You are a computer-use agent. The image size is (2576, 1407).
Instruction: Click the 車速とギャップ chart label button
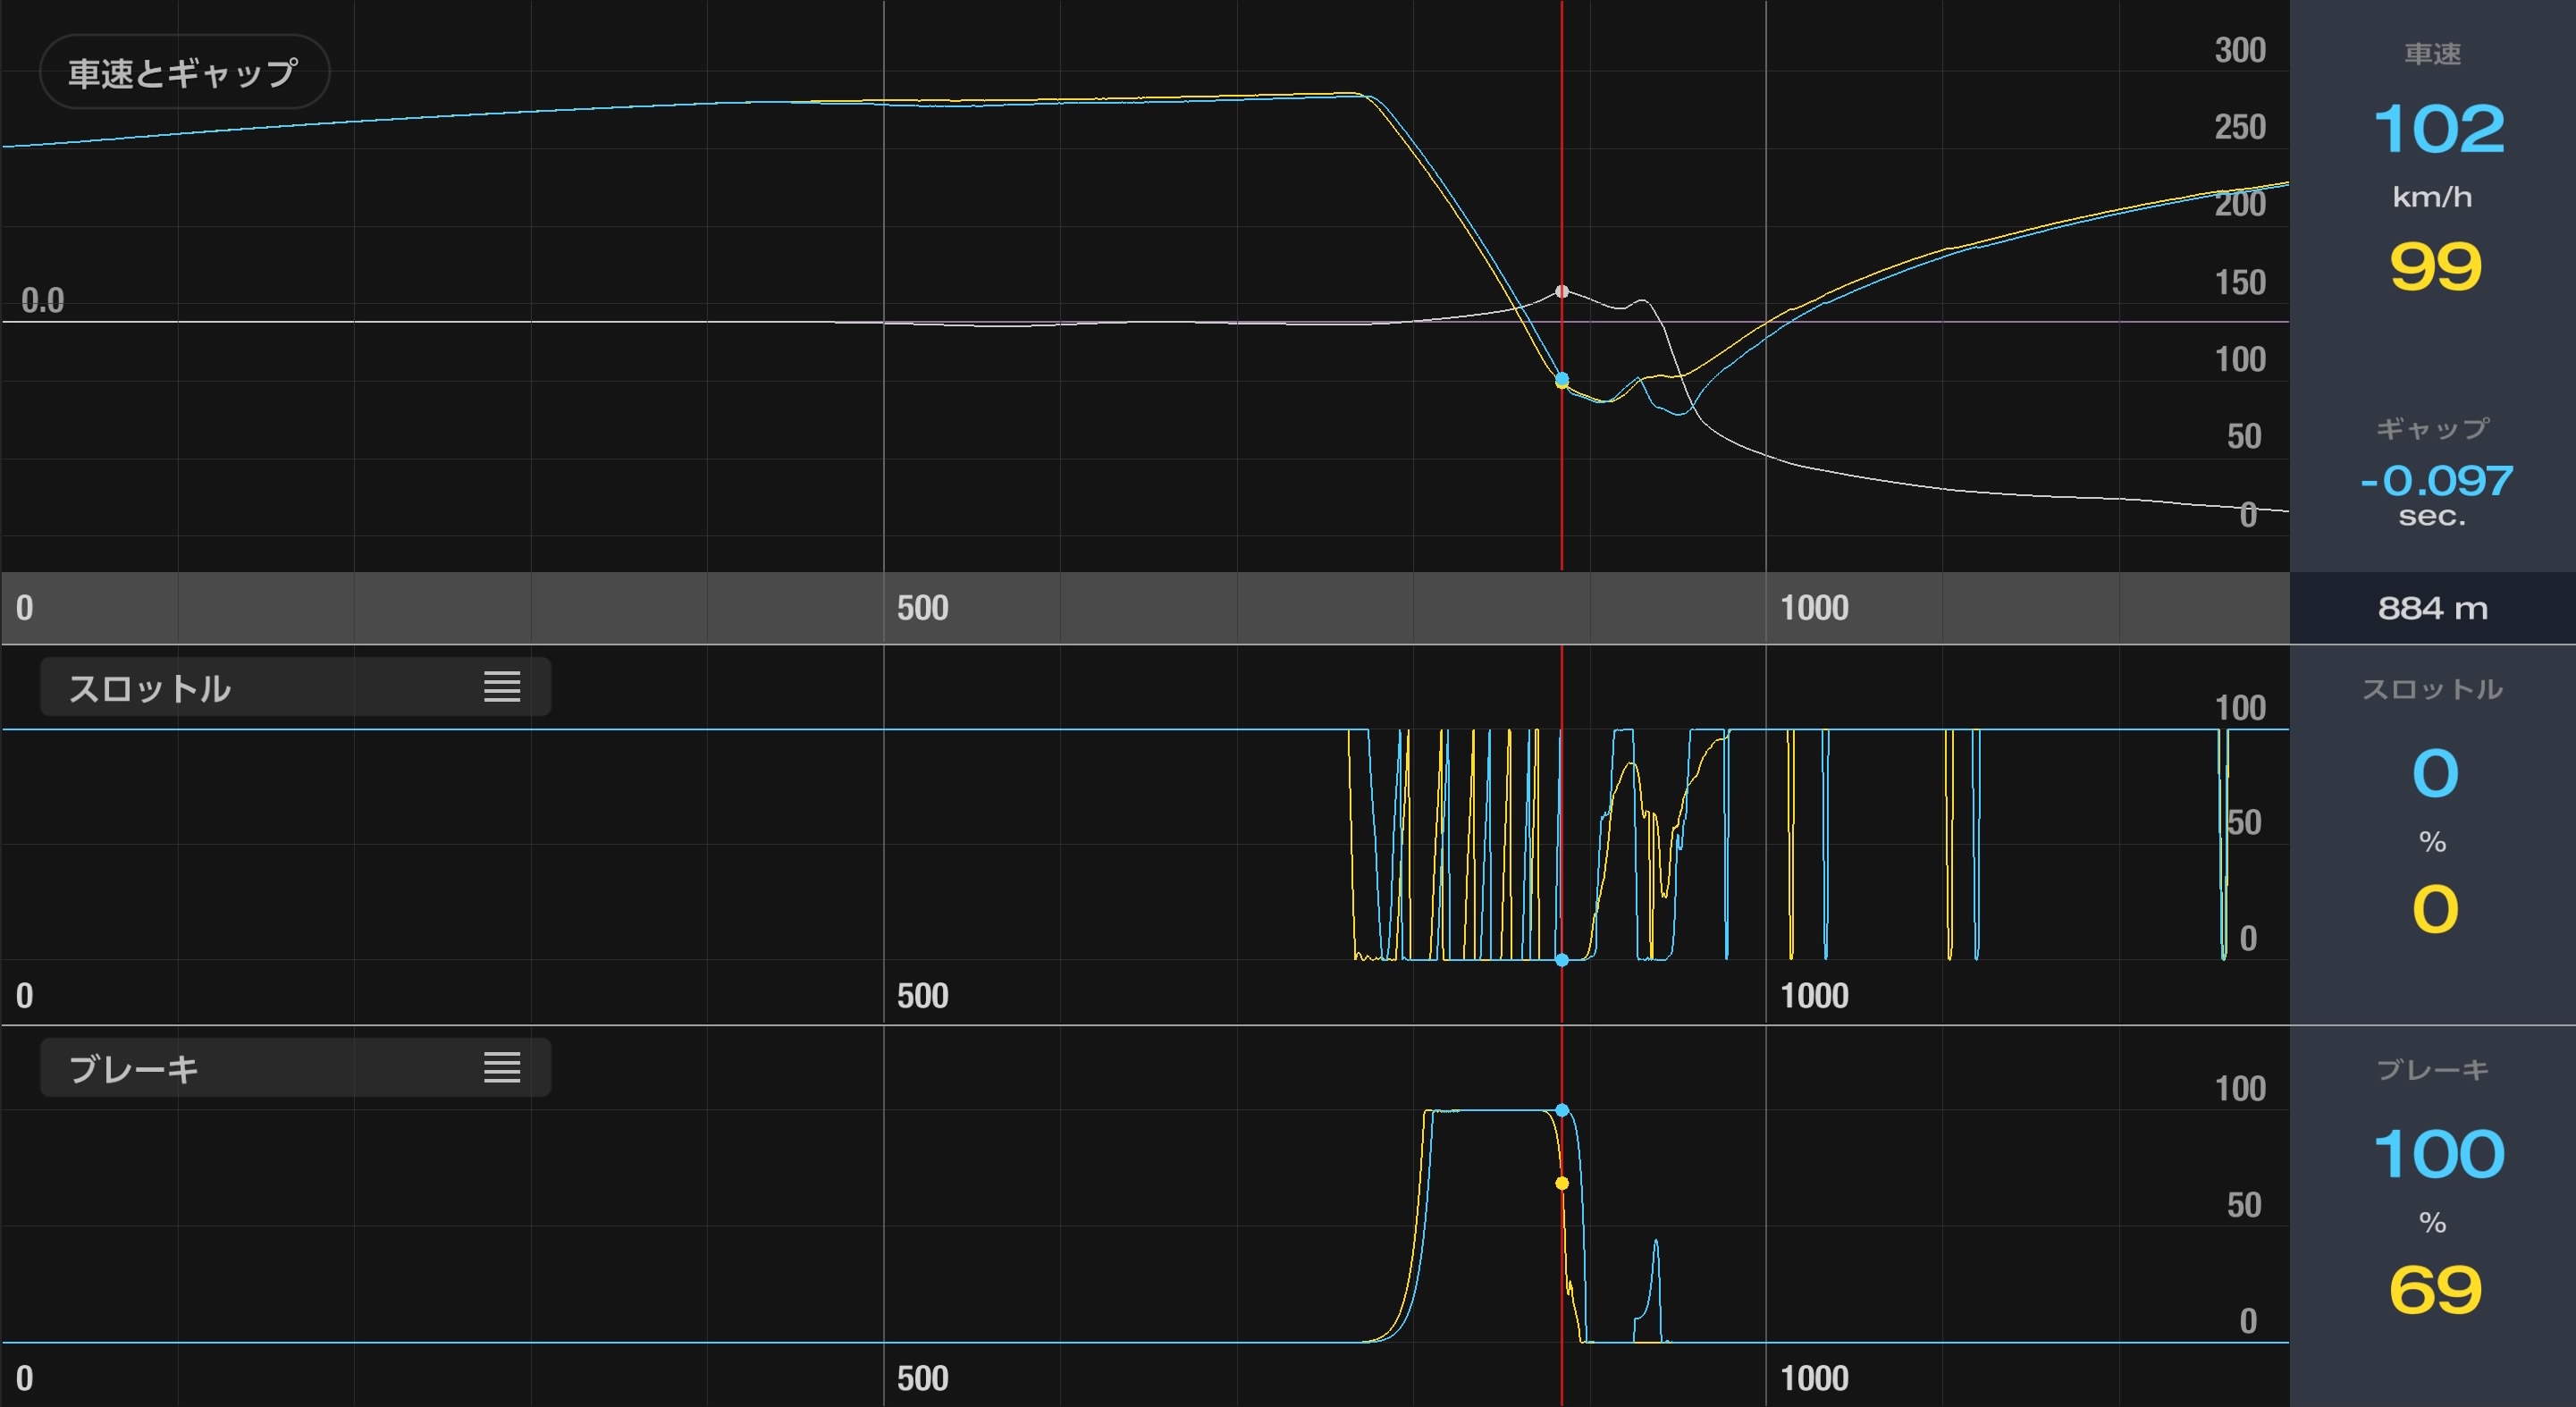tap(184, 72)
